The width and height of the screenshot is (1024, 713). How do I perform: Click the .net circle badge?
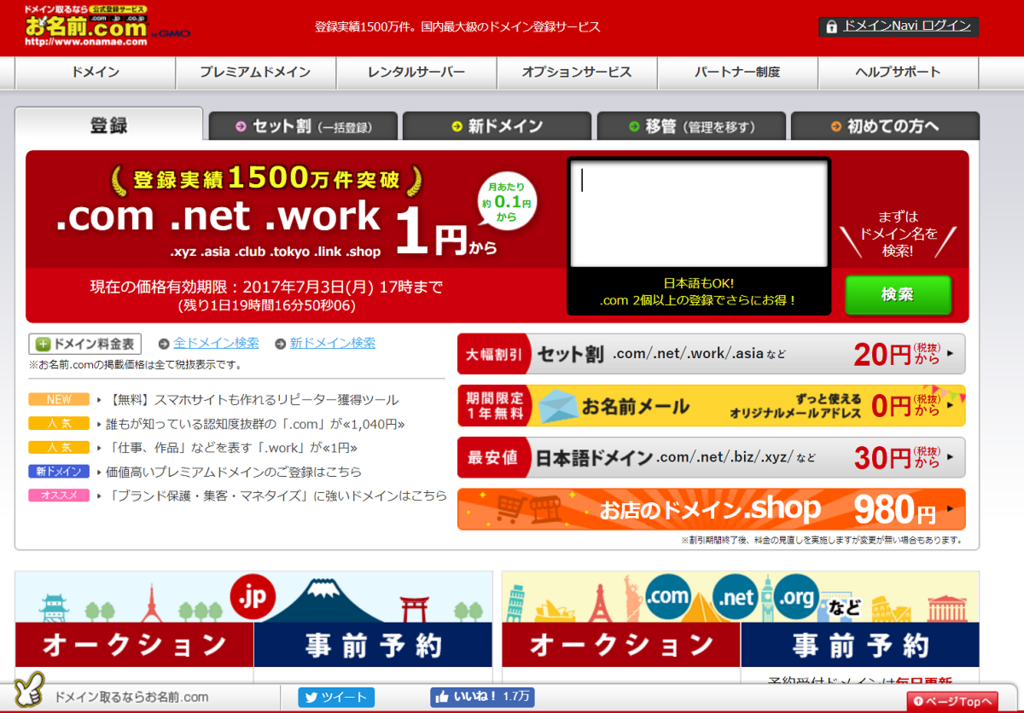[735, 597]
